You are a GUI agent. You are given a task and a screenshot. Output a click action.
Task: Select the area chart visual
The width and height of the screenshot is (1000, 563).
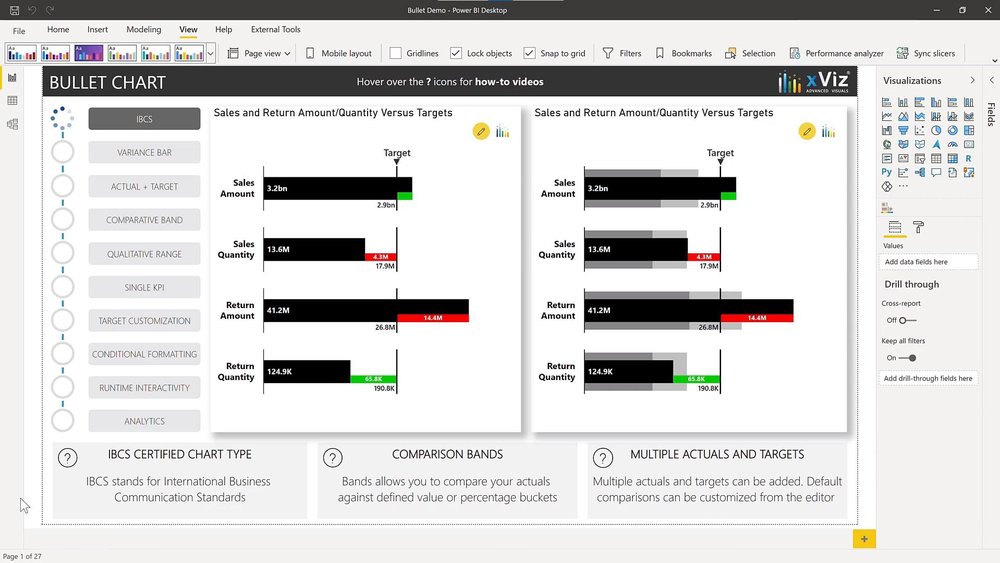[903, 116]
